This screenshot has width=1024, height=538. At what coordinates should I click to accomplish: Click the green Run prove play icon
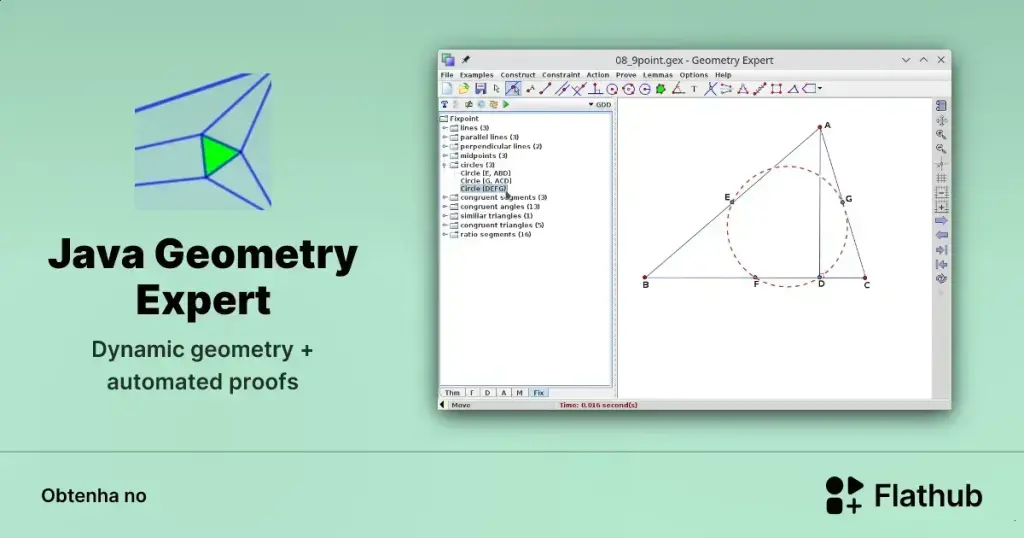coord(505,104)
